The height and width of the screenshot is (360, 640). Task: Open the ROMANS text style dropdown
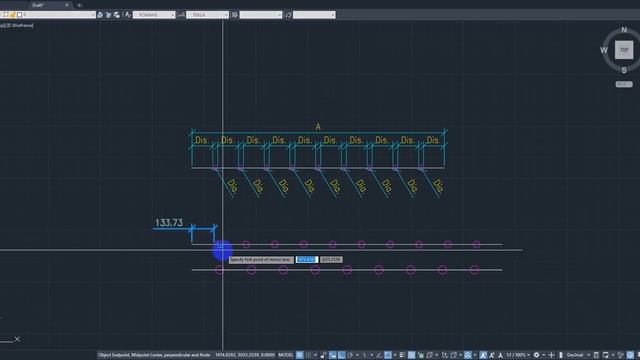pos(154,15)
